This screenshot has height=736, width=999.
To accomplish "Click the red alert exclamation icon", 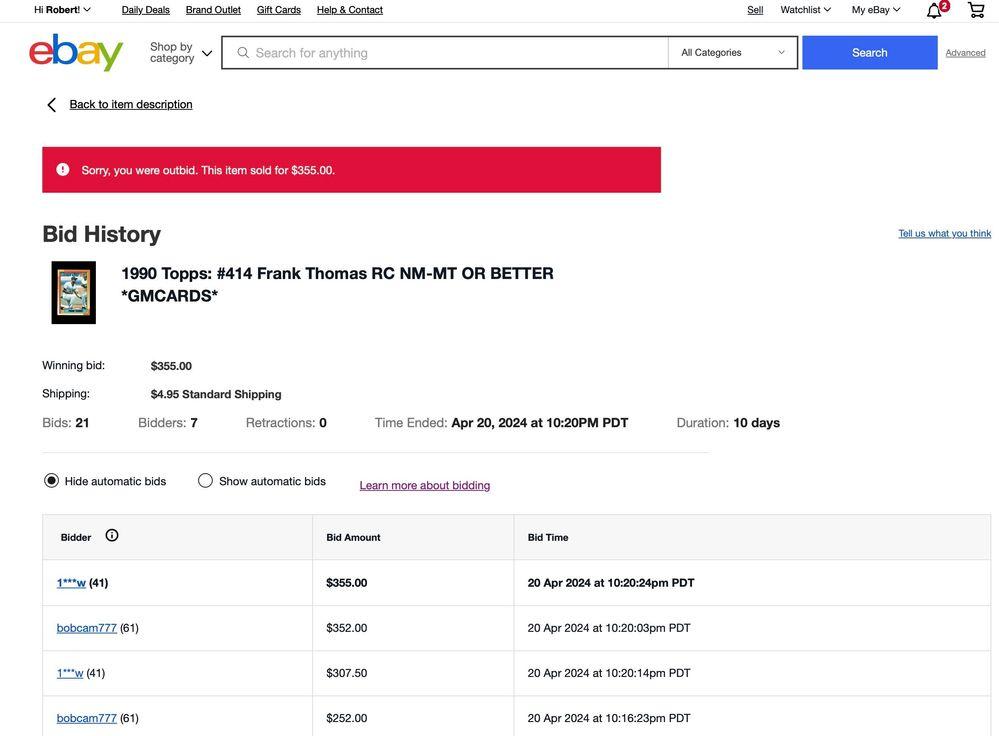I will [x=62, y=170].
